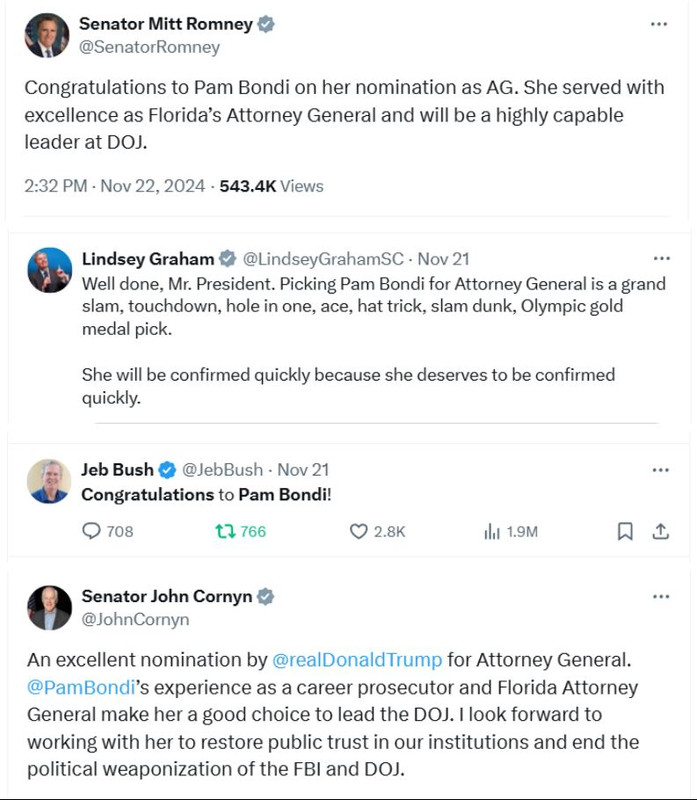Click the 2:32 PM Nov 22 timestamp

click(115, 186)
